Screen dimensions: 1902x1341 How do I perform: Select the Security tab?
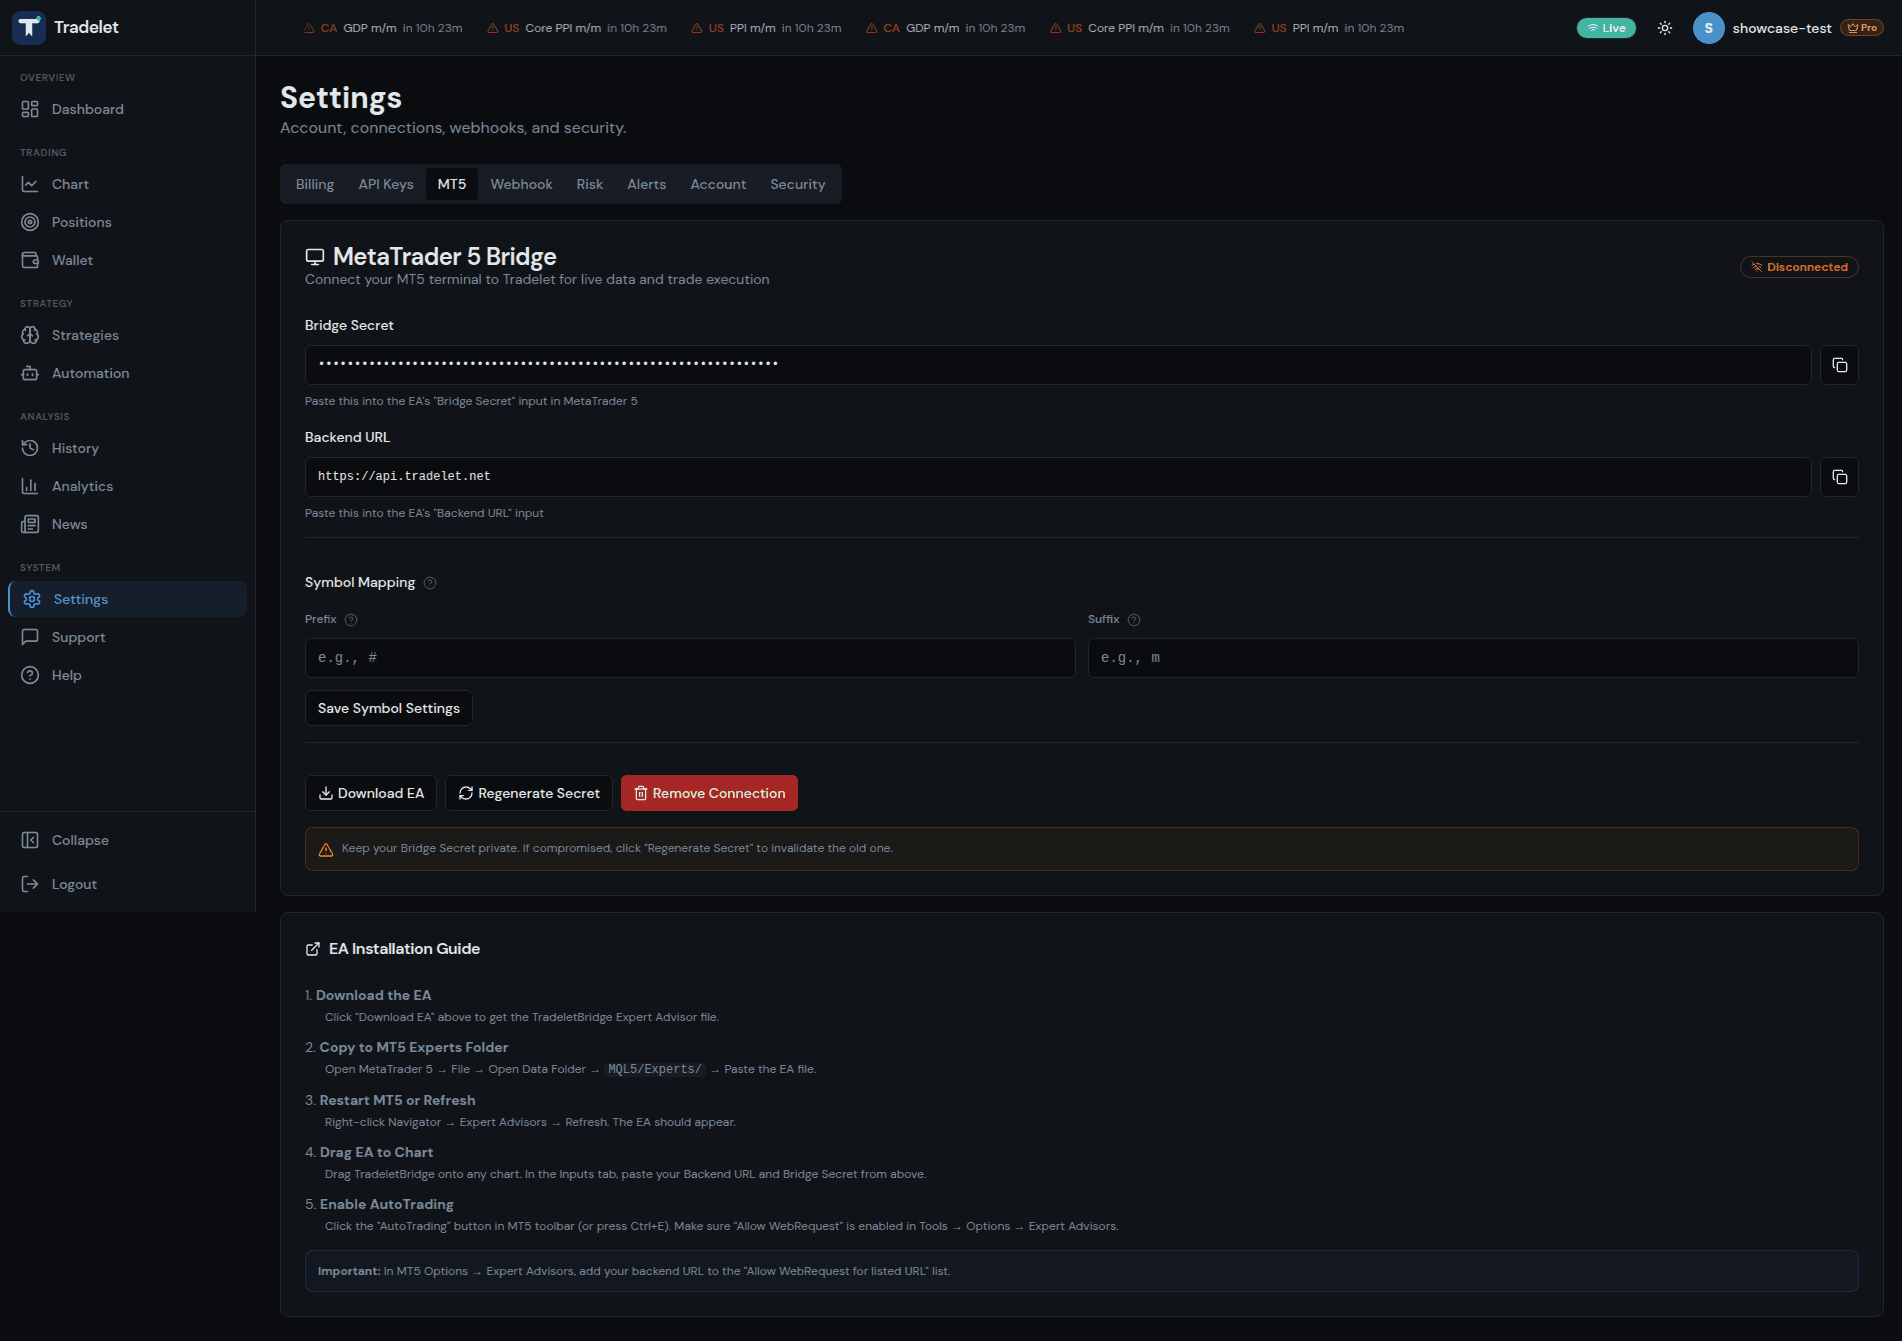pyautogui.click(x=797, y=184)
